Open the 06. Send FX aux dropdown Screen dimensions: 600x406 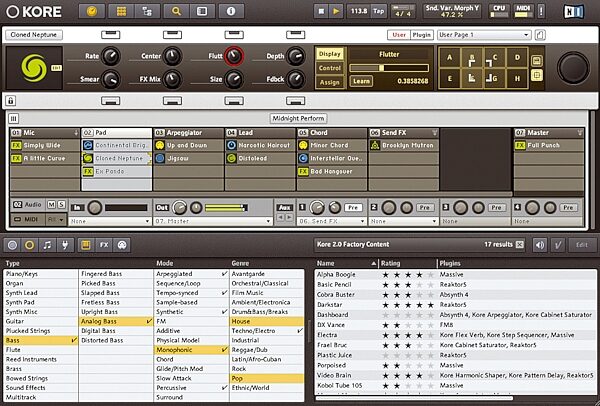pyautogui.click(x=331, y=221)
